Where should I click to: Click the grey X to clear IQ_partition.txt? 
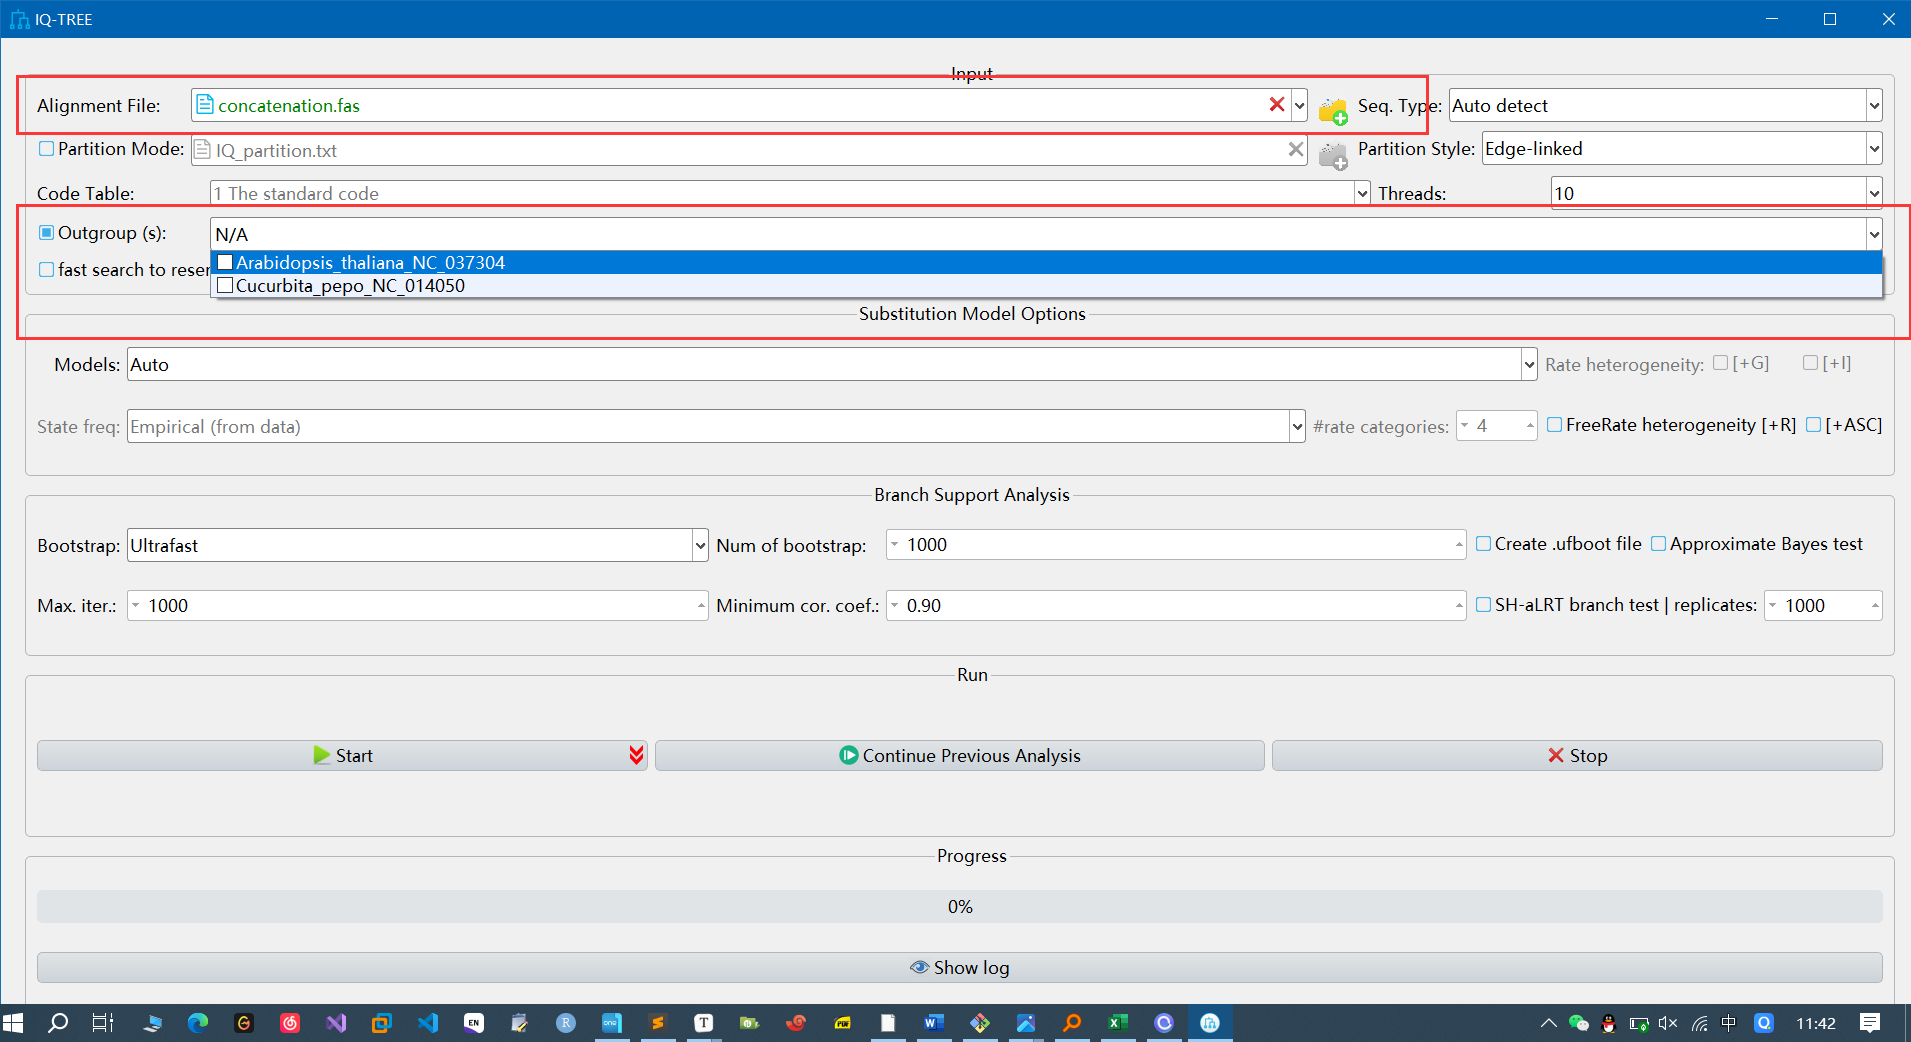pyautogui.click(x=1296, y=149)
